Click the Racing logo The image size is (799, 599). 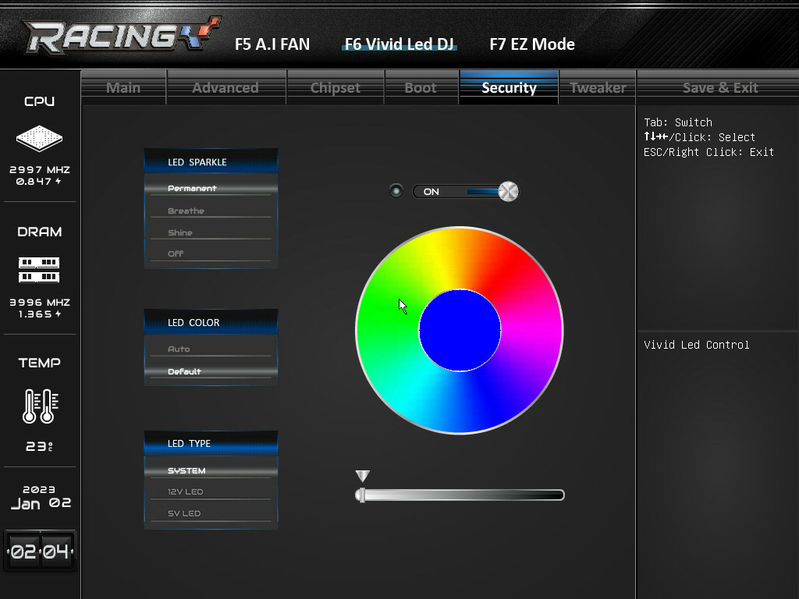(x=122, y=35)
